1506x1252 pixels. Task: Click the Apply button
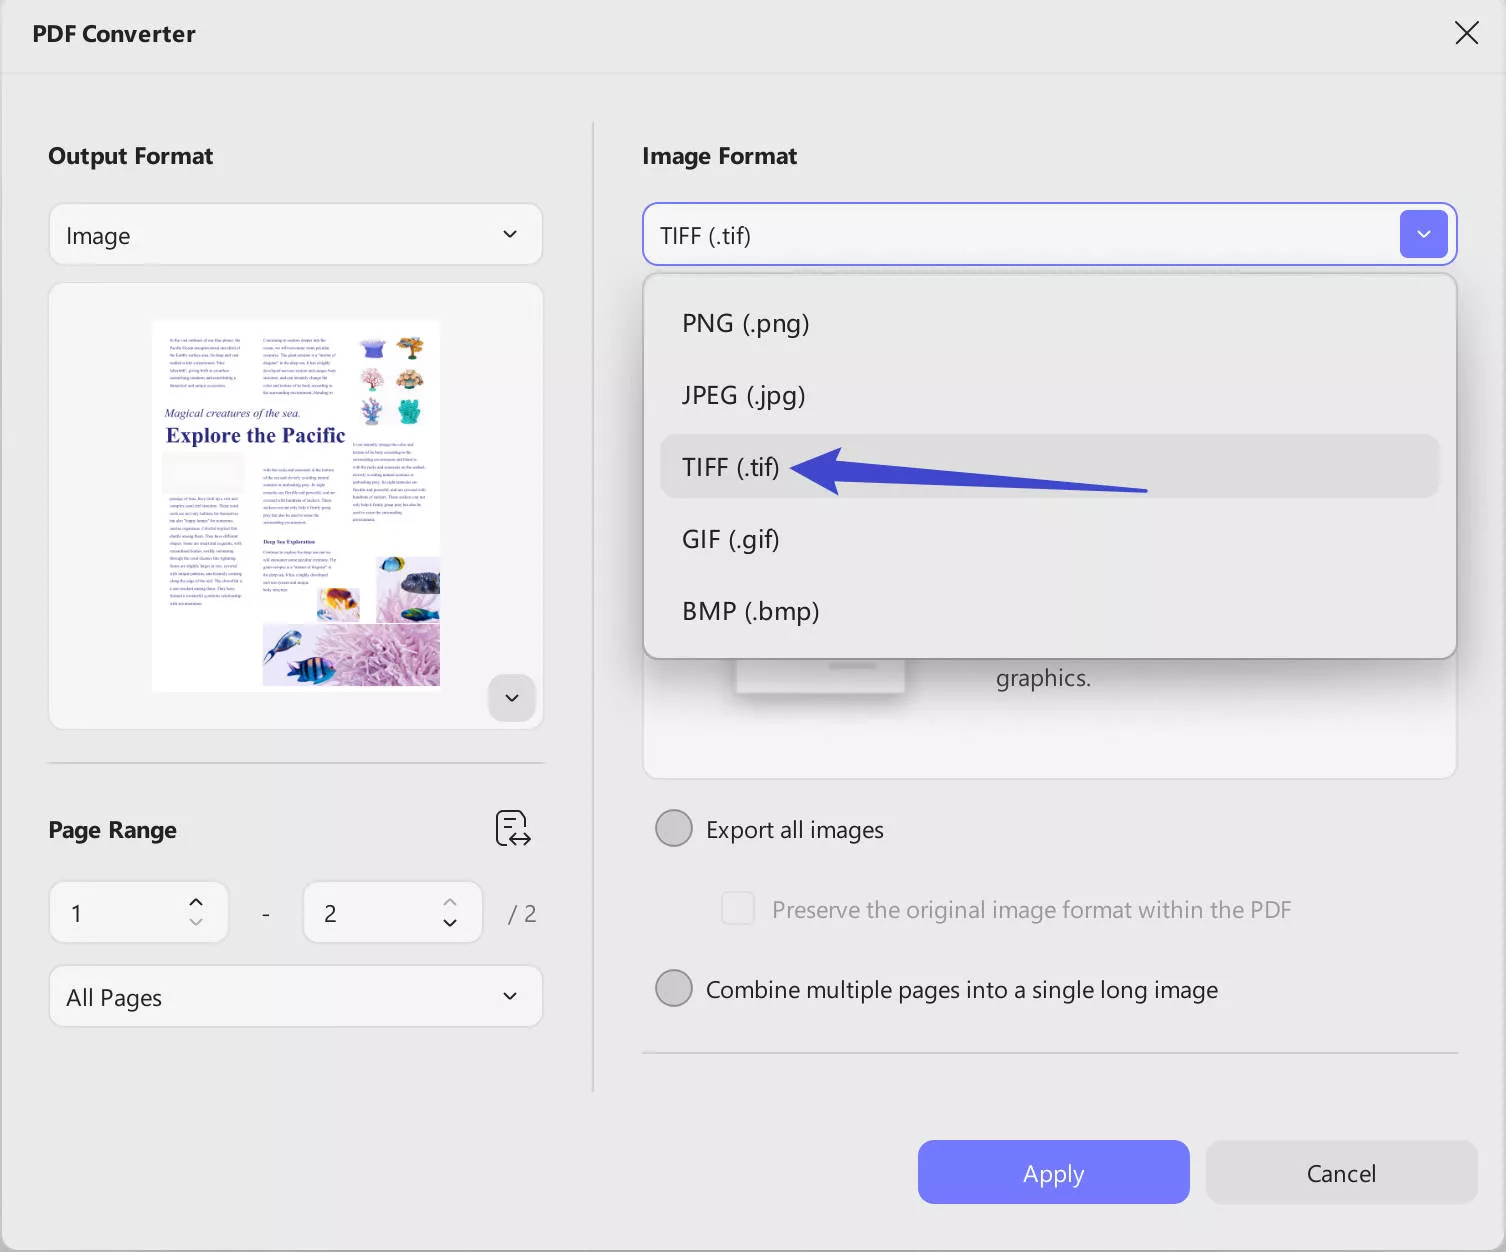1052,1172
